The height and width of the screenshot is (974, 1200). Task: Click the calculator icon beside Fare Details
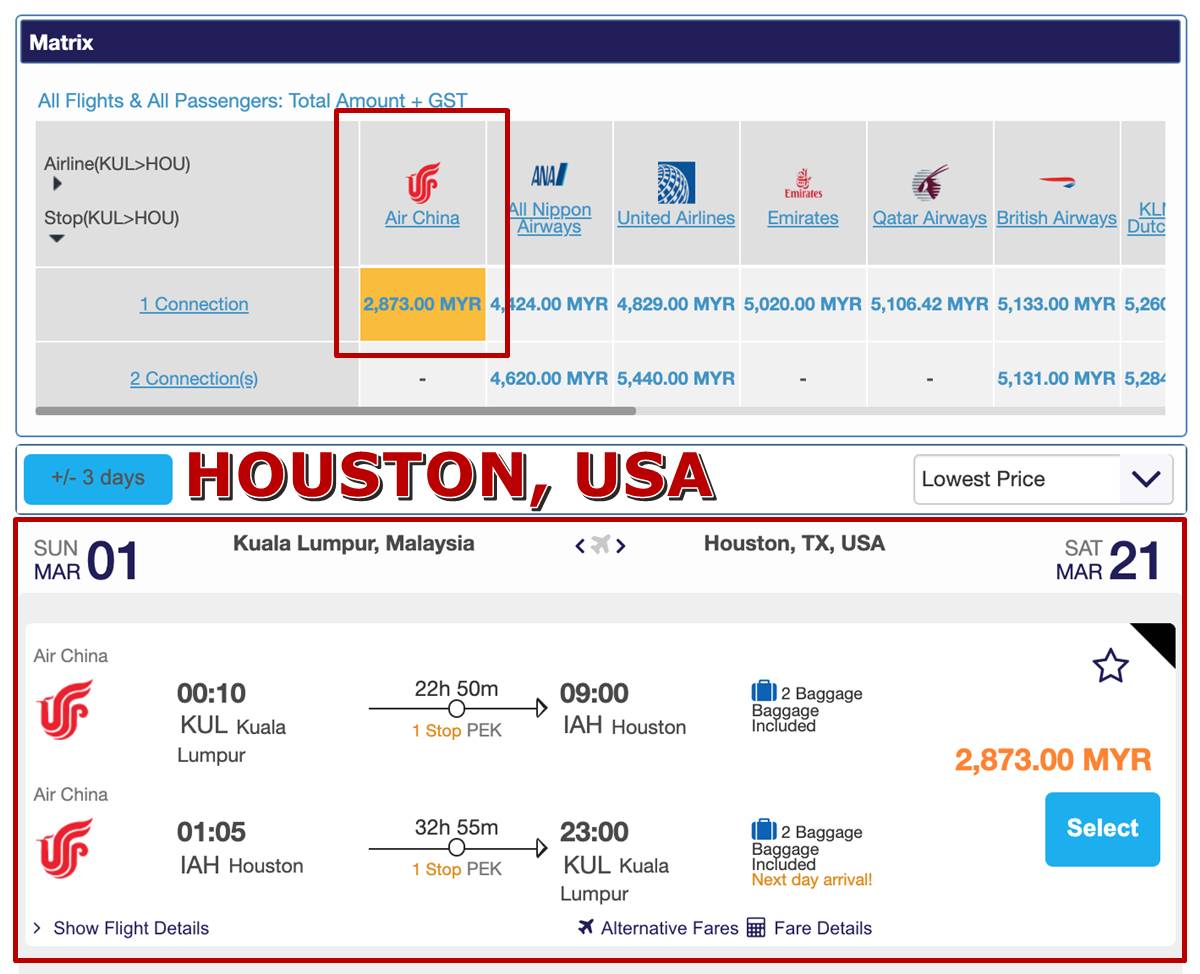pyautogui.click(x=756, y=928)
